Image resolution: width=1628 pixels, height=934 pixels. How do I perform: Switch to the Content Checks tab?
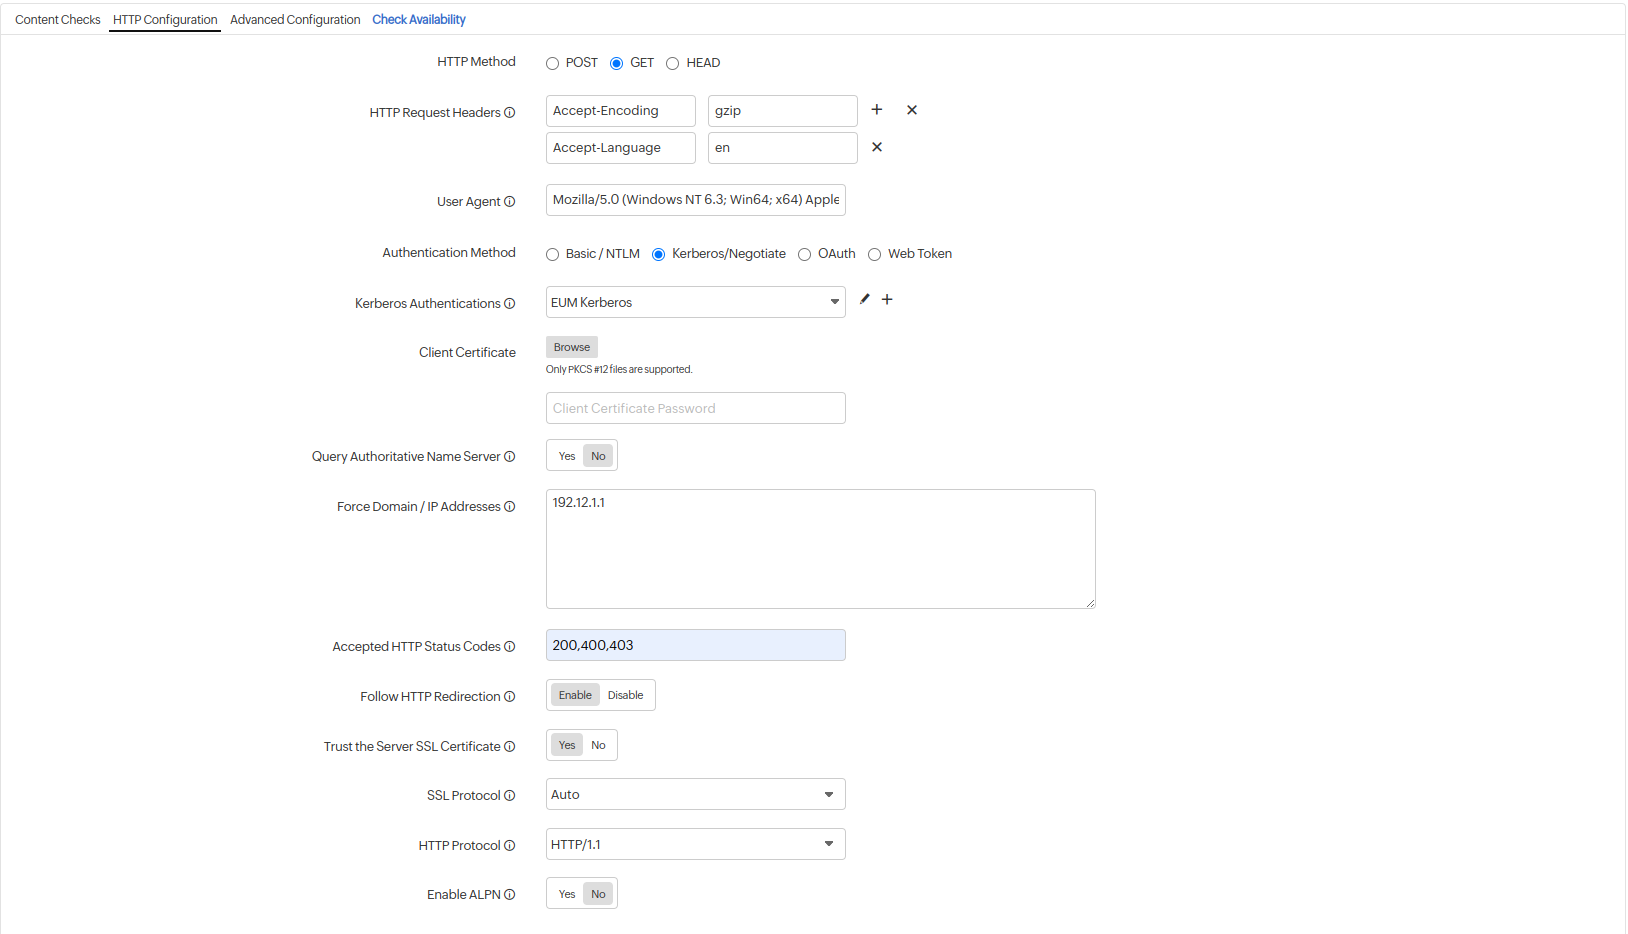pos(57,19)
